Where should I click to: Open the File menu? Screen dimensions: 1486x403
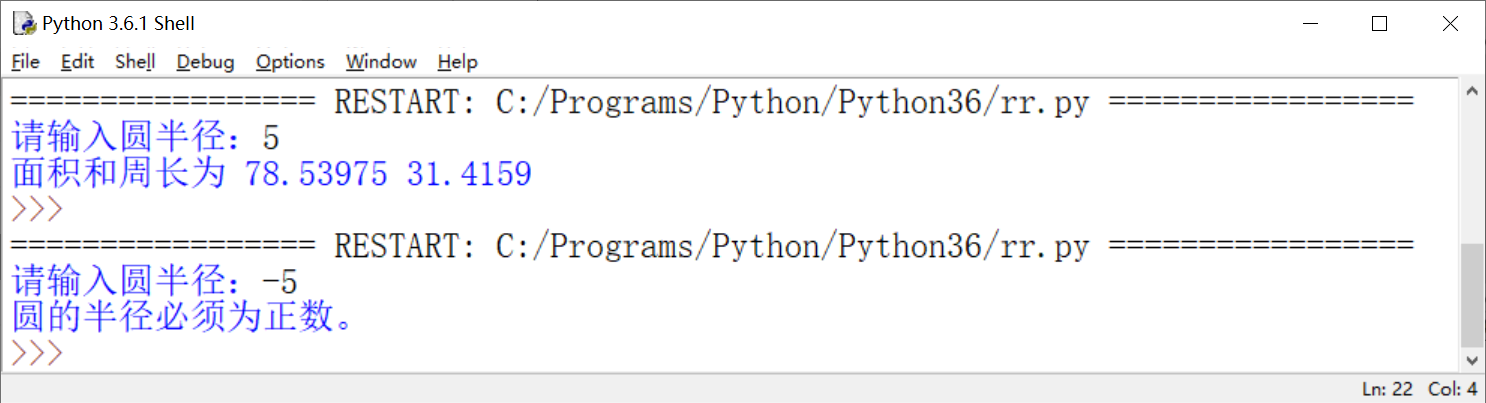pos(25,62)
